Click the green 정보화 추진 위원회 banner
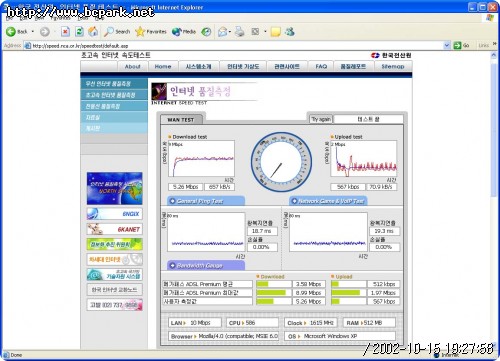This screenshot has width=500, height=361. (114, 244)
